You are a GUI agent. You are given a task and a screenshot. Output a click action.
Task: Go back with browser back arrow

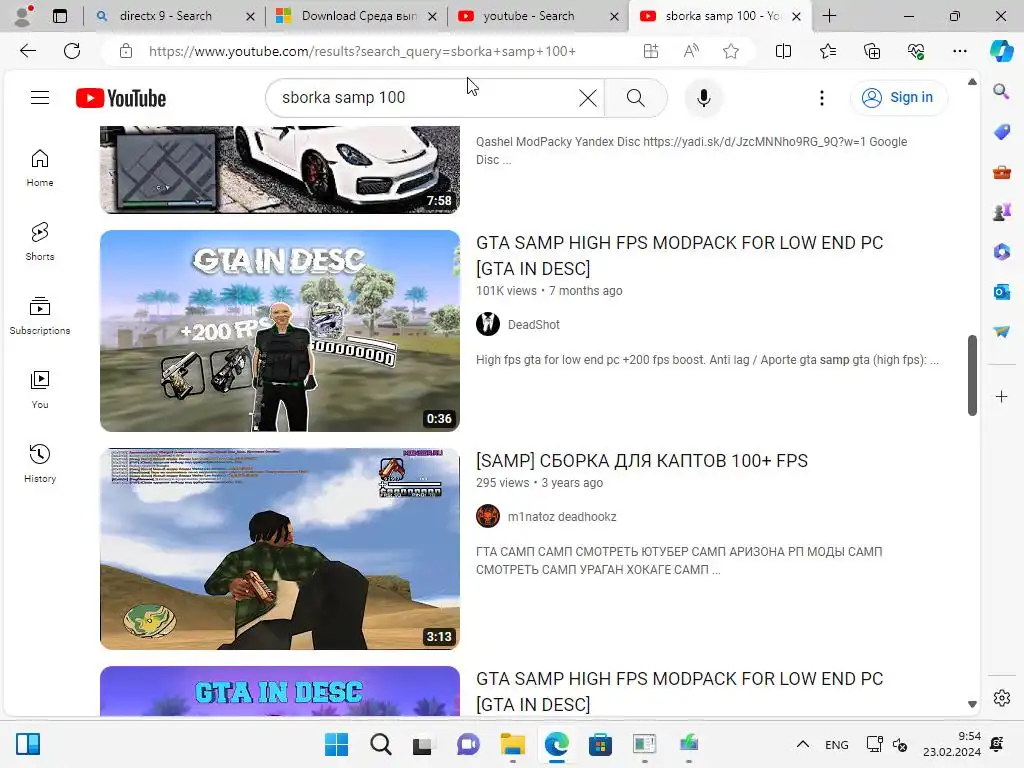click(27, 51)
